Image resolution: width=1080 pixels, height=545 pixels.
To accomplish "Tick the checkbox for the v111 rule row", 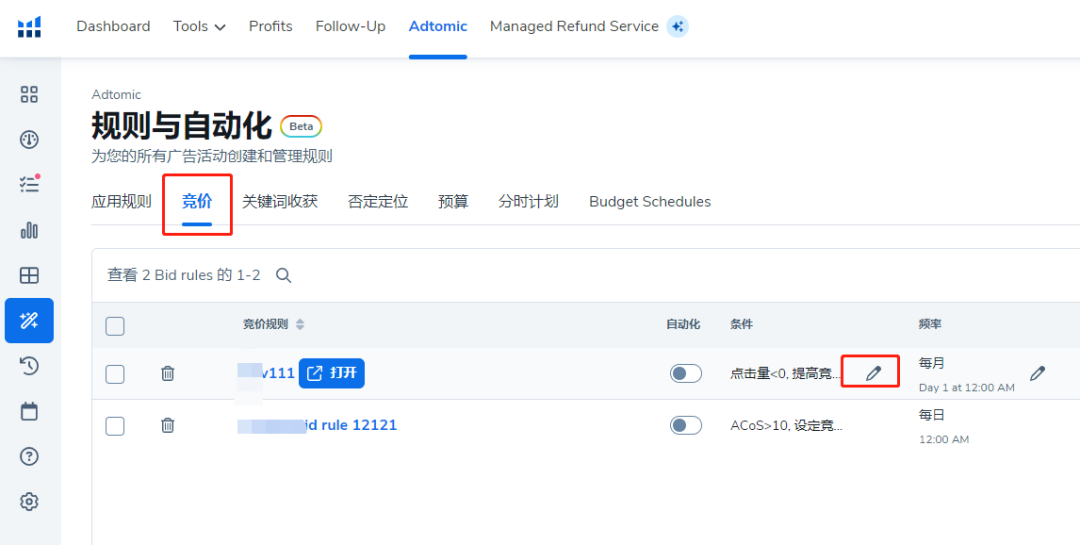I will click(115, 374).
